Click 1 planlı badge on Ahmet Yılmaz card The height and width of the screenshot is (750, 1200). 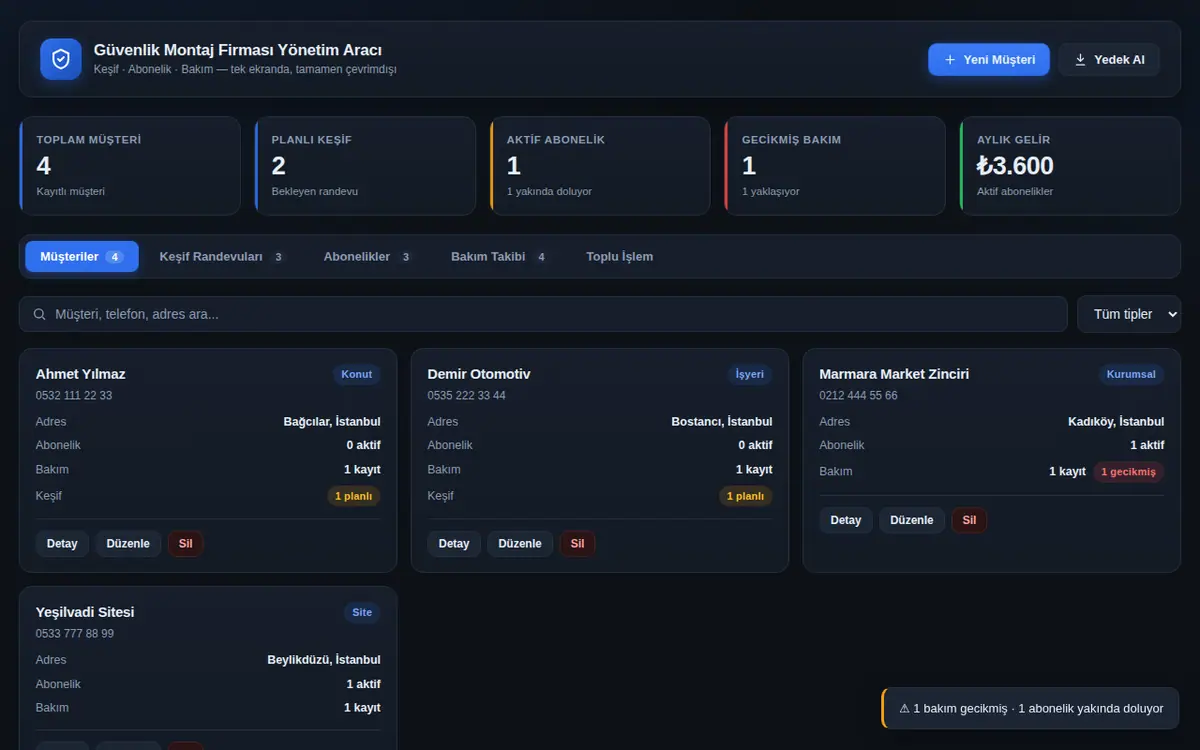(x=354, y=496)
